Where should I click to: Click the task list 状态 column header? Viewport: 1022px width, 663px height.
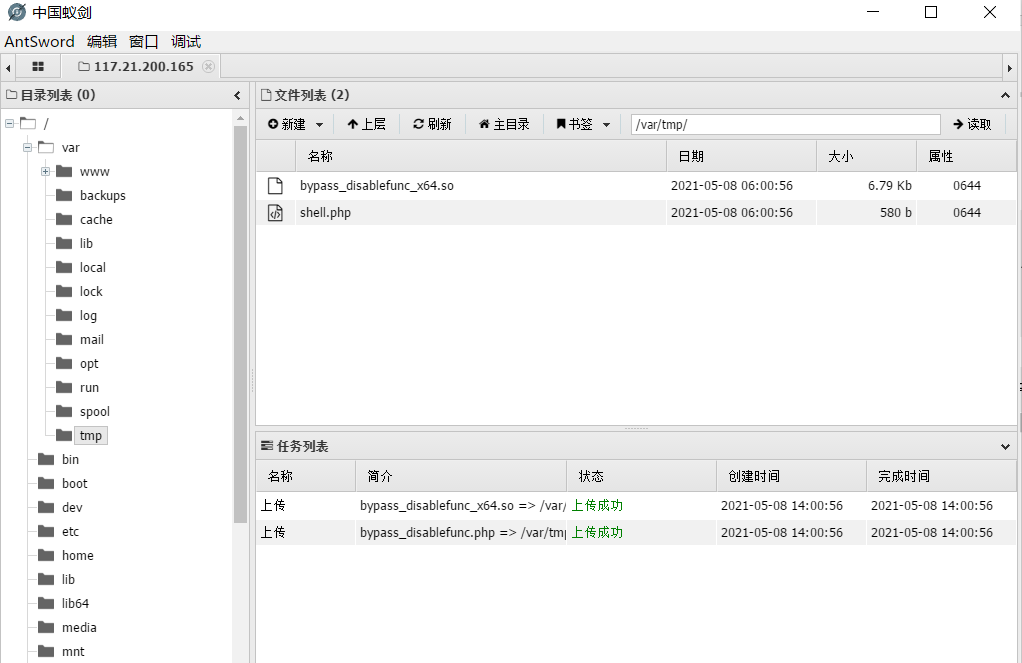click(x=641, y=477)
